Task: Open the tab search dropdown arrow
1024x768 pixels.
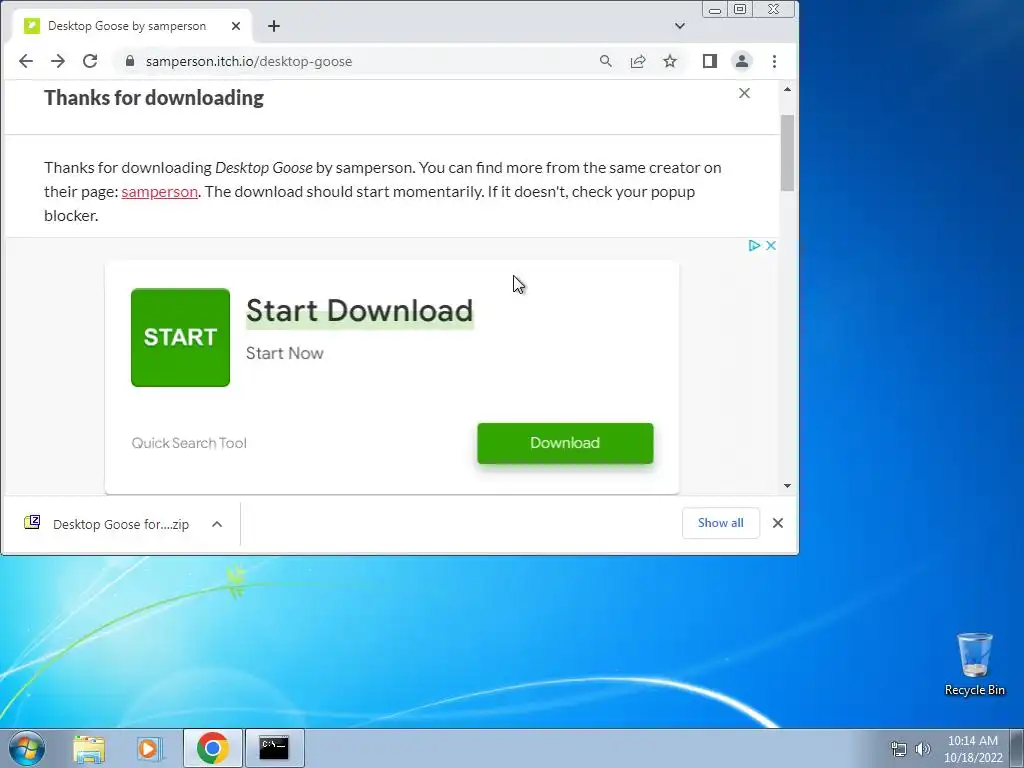Action: click(x=680, y=26)
